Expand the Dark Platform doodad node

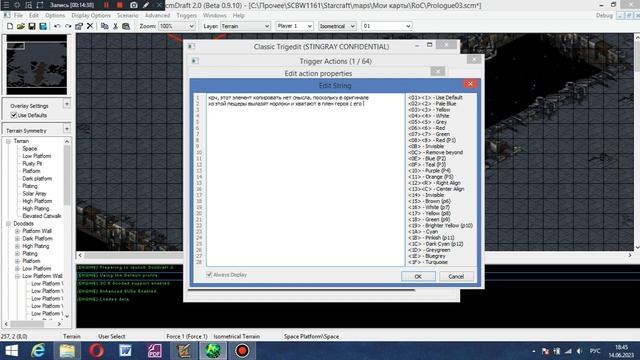(x=17, y=238)
